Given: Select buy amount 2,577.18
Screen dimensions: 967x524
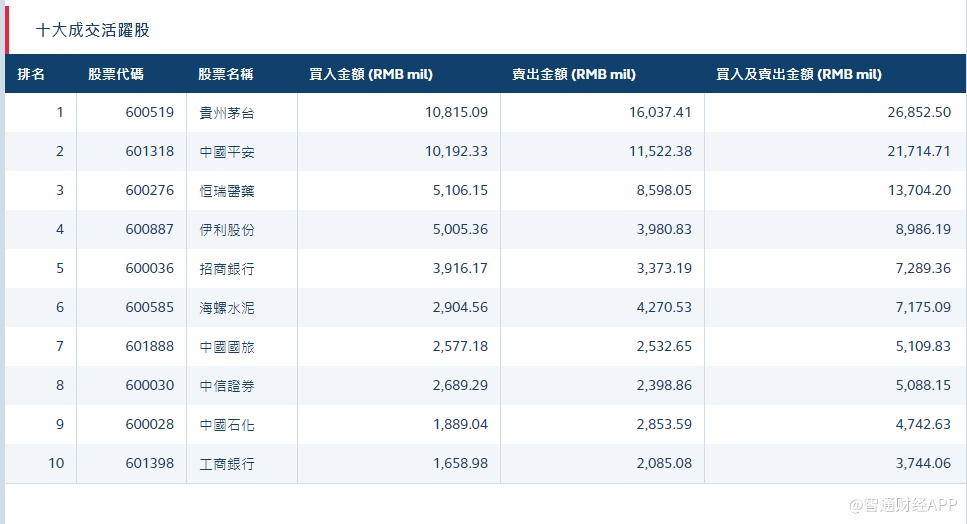Looking at the screenshot, I should pos(460,346).
